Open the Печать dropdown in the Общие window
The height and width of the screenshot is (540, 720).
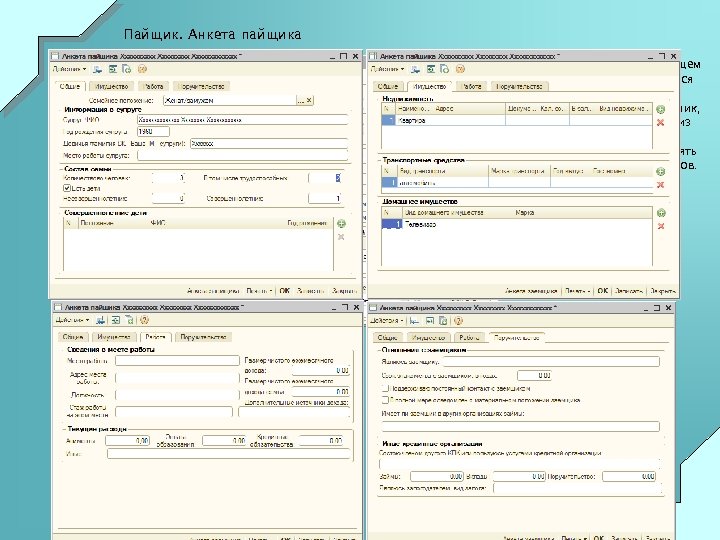coord(259,291)
